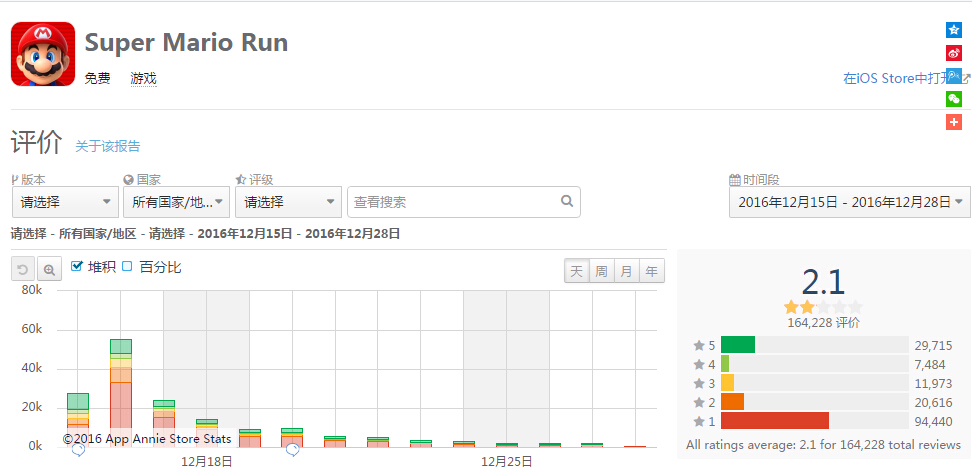Image resolution: width=972 pixels, height=474 pixels.
Task: Open the 国家 所有国家/地区 dropdown
Action: (x=177, y=202)
